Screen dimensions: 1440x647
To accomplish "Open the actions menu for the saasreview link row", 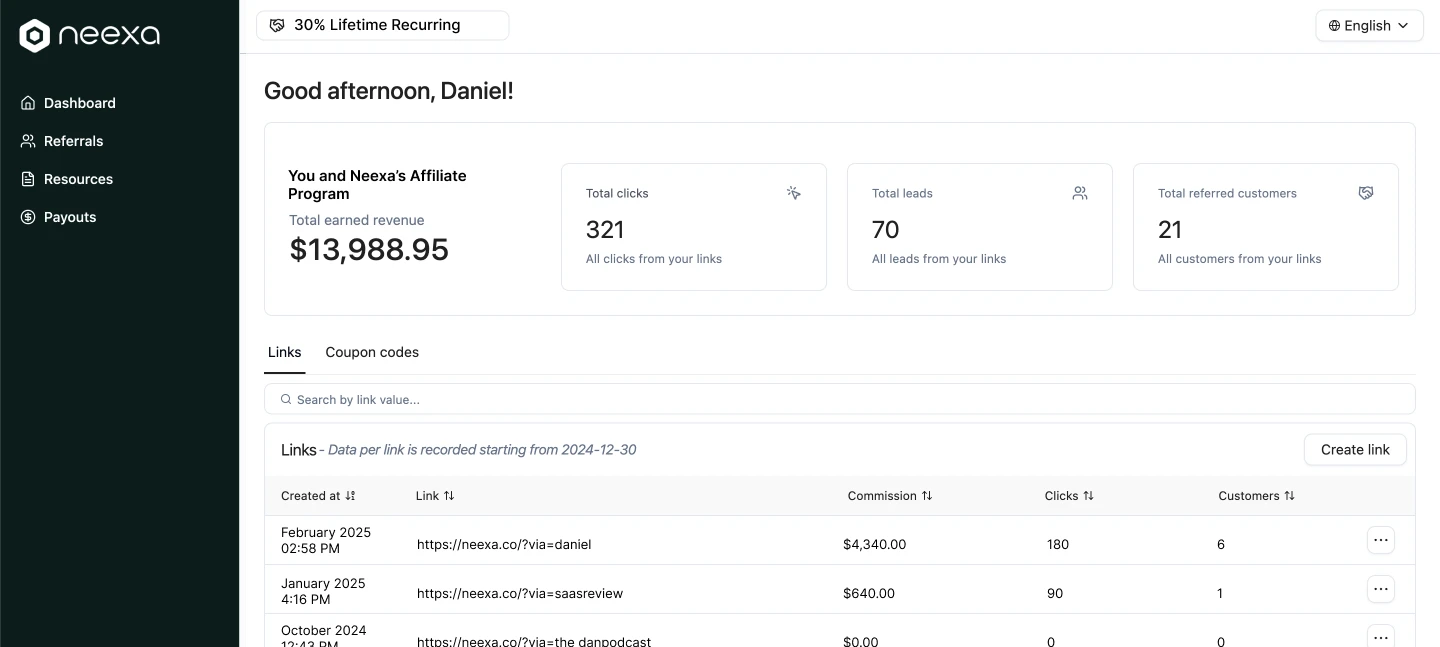I will 1381,589.
